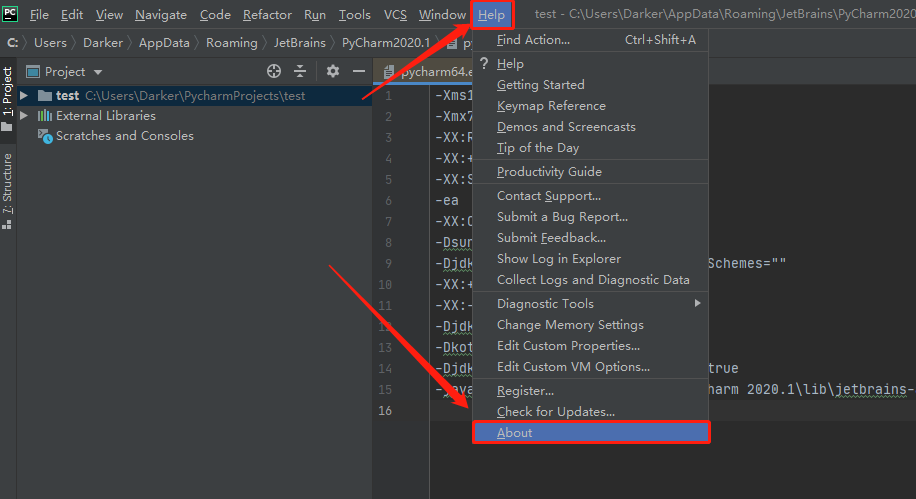The image size is (916, 499).
Task: Click the AppData breadcrumb
Action: 164,43
